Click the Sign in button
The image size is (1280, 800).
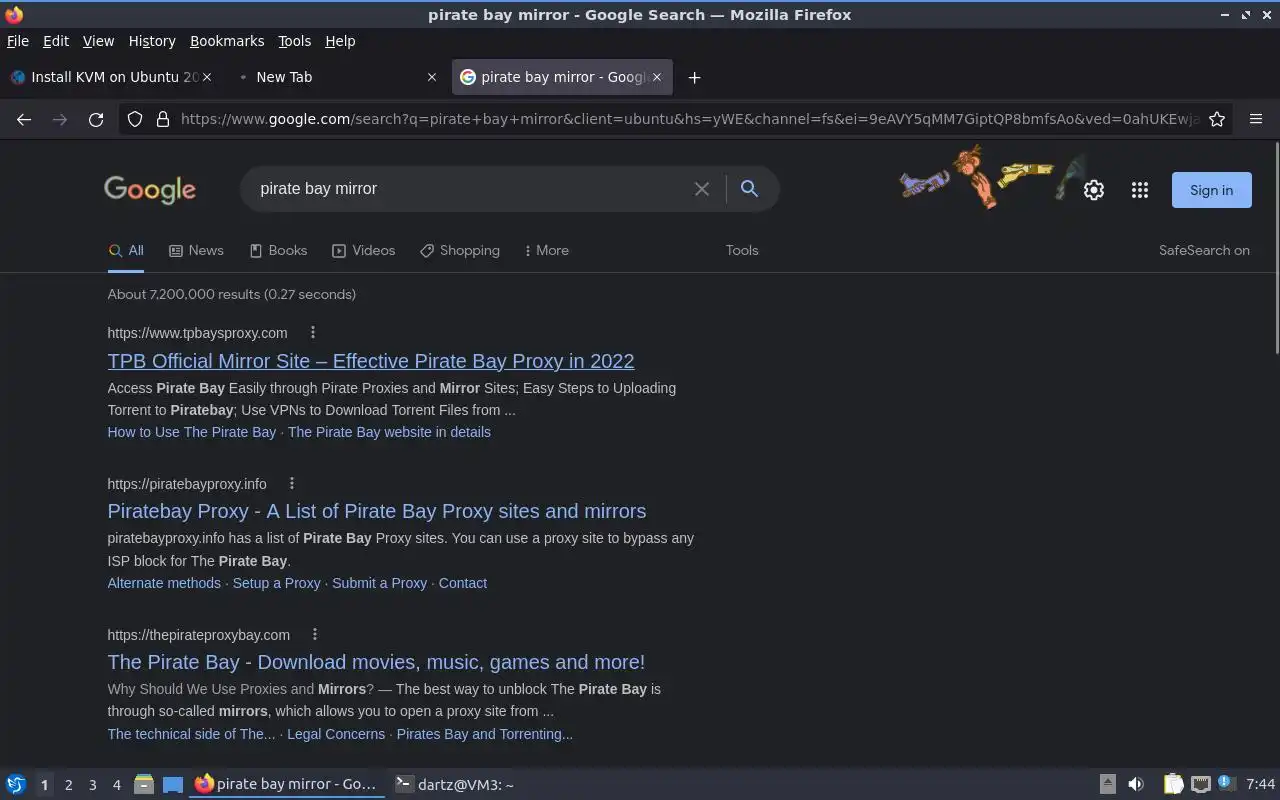tap(1211, 190)
